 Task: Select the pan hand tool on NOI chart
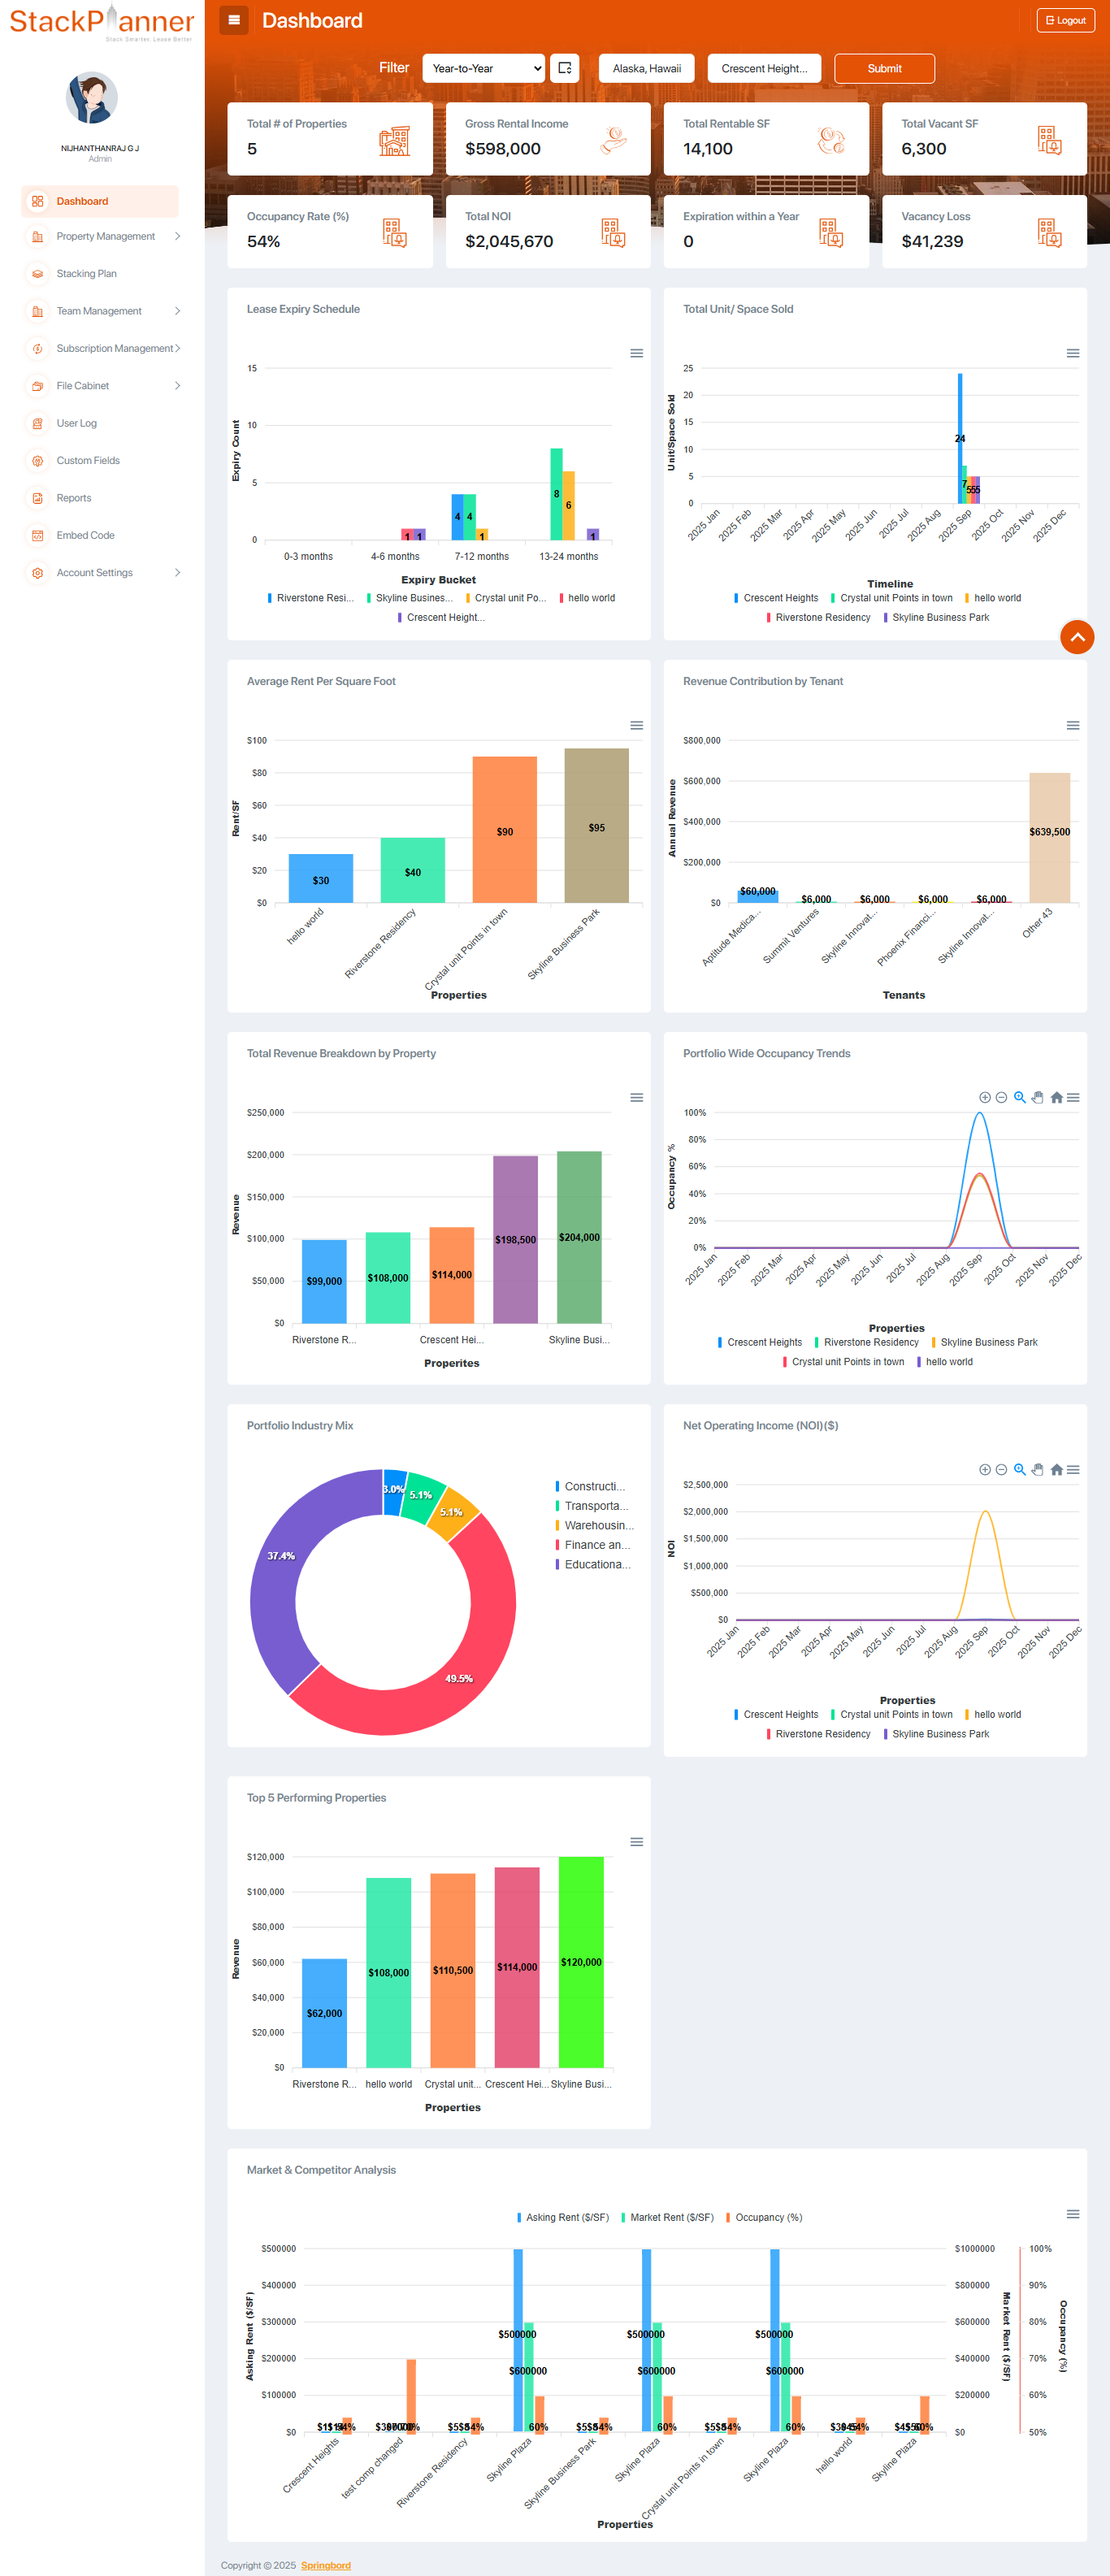(1037, 1470)
